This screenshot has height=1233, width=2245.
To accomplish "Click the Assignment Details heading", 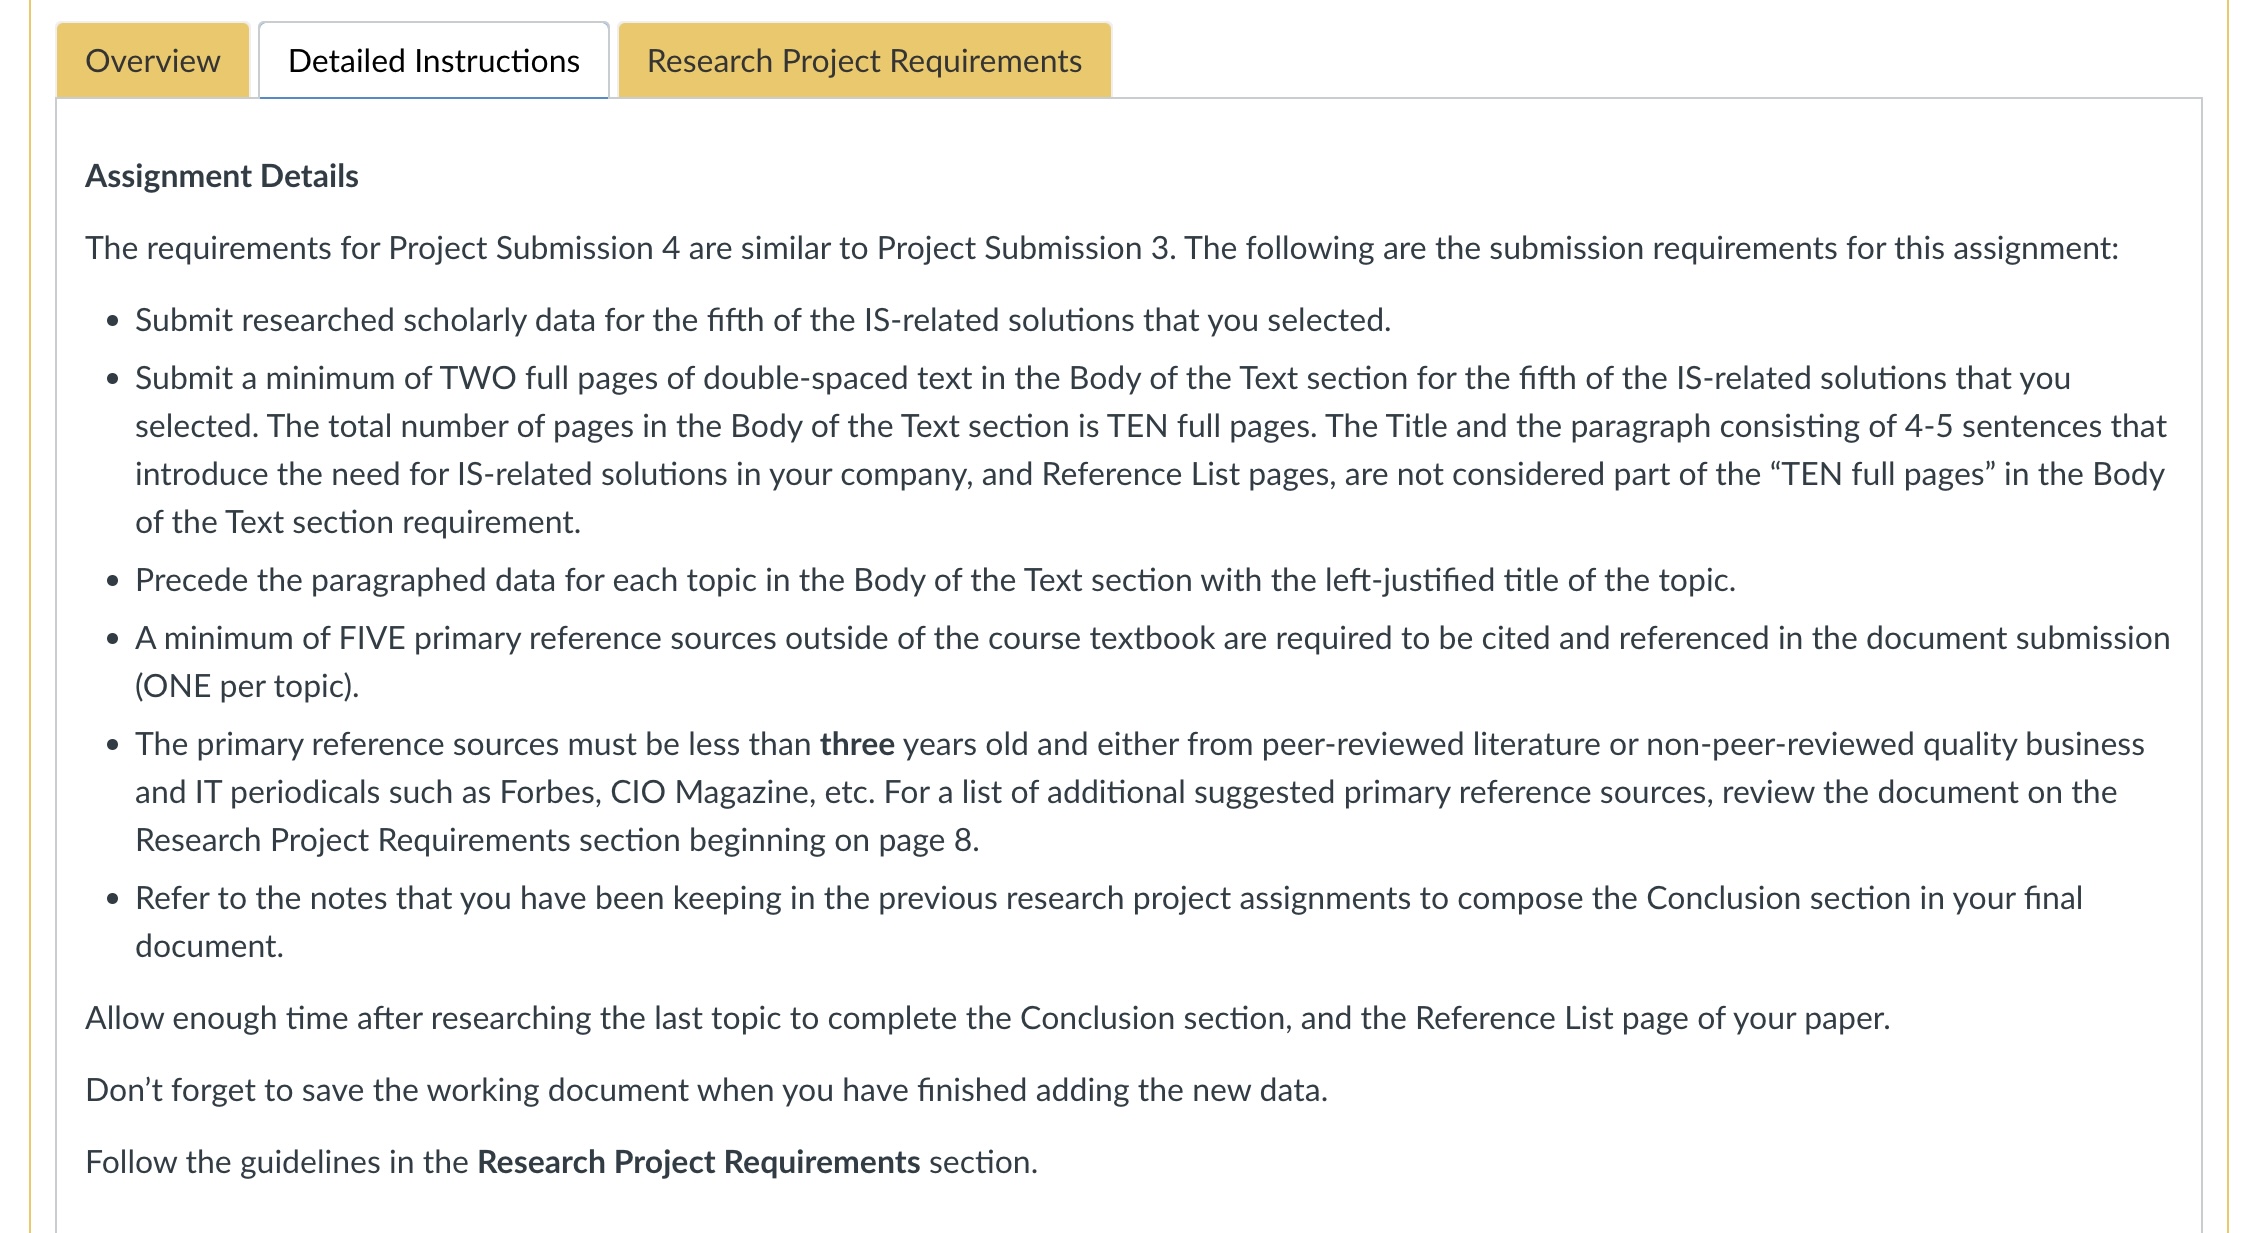I will coord(221,176).
